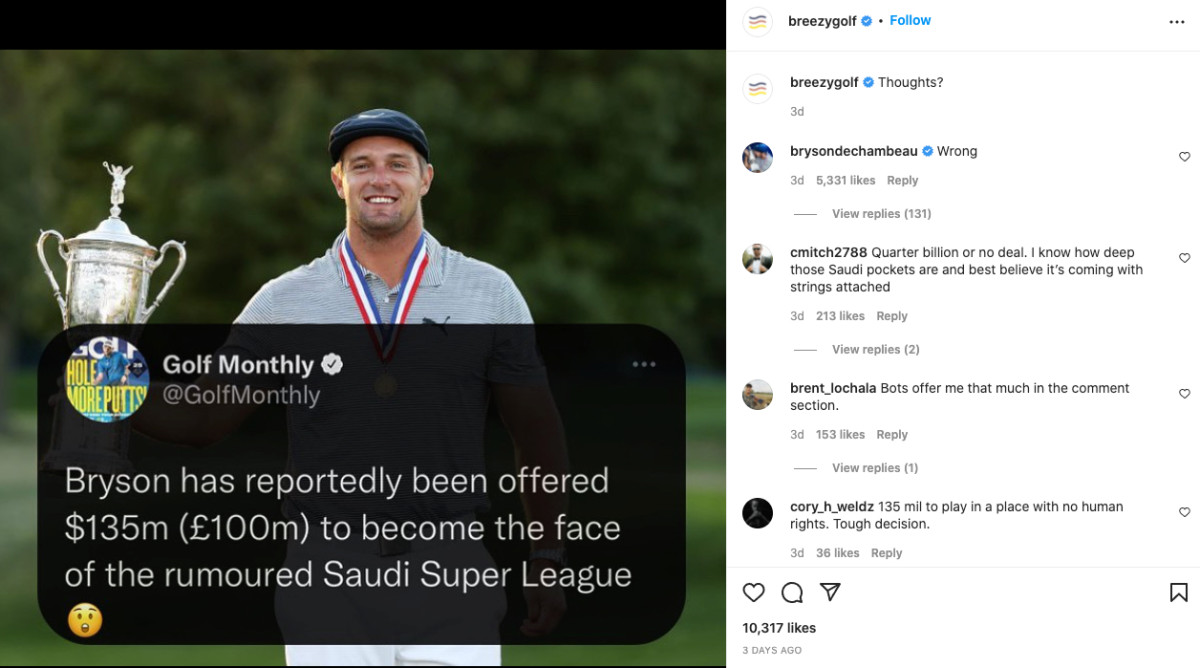
Task: Open the comment icon below the post
Action: click(x=792, y=592)
